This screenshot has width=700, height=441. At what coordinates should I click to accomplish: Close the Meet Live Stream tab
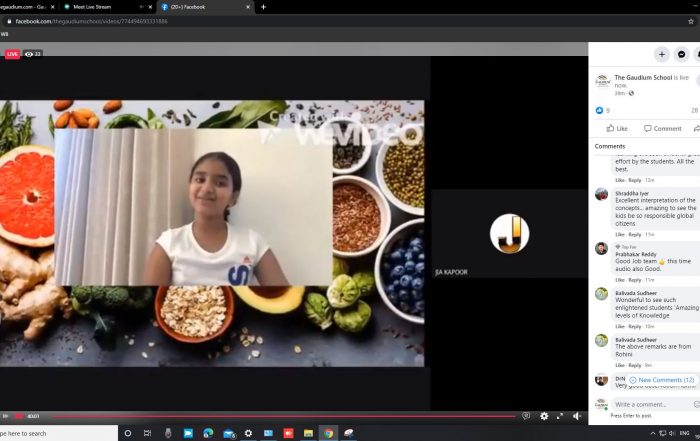tap(150, 7)
